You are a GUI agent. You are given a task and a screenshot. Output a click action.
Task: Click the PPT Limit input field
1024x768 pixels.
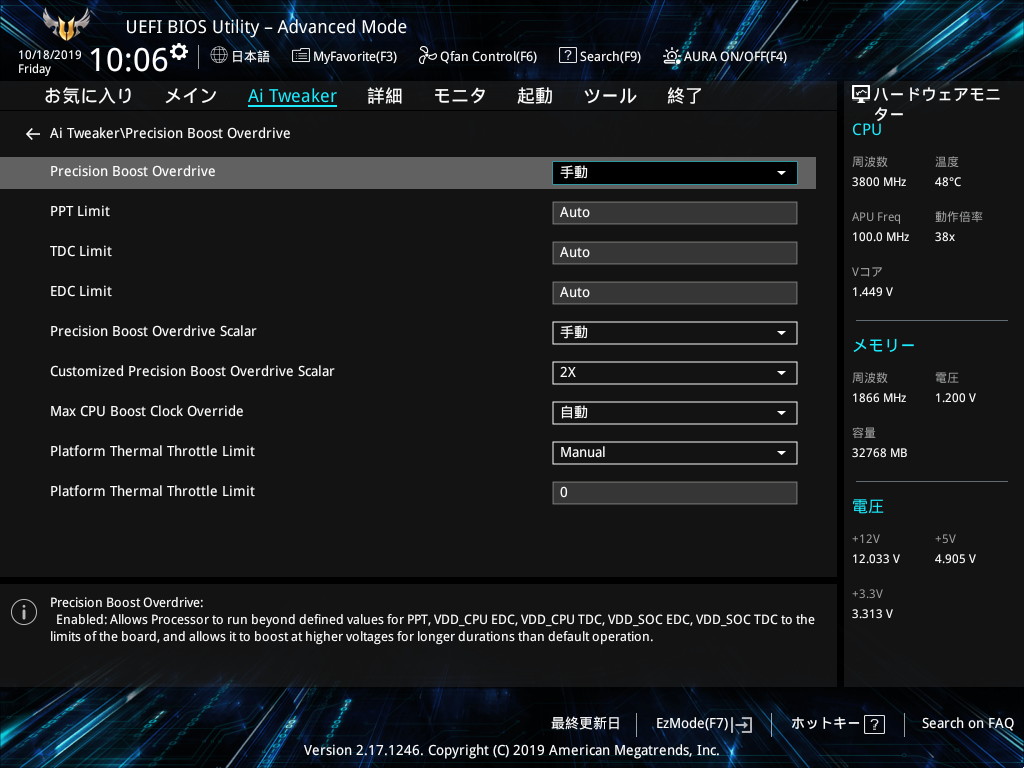point(675,213)
